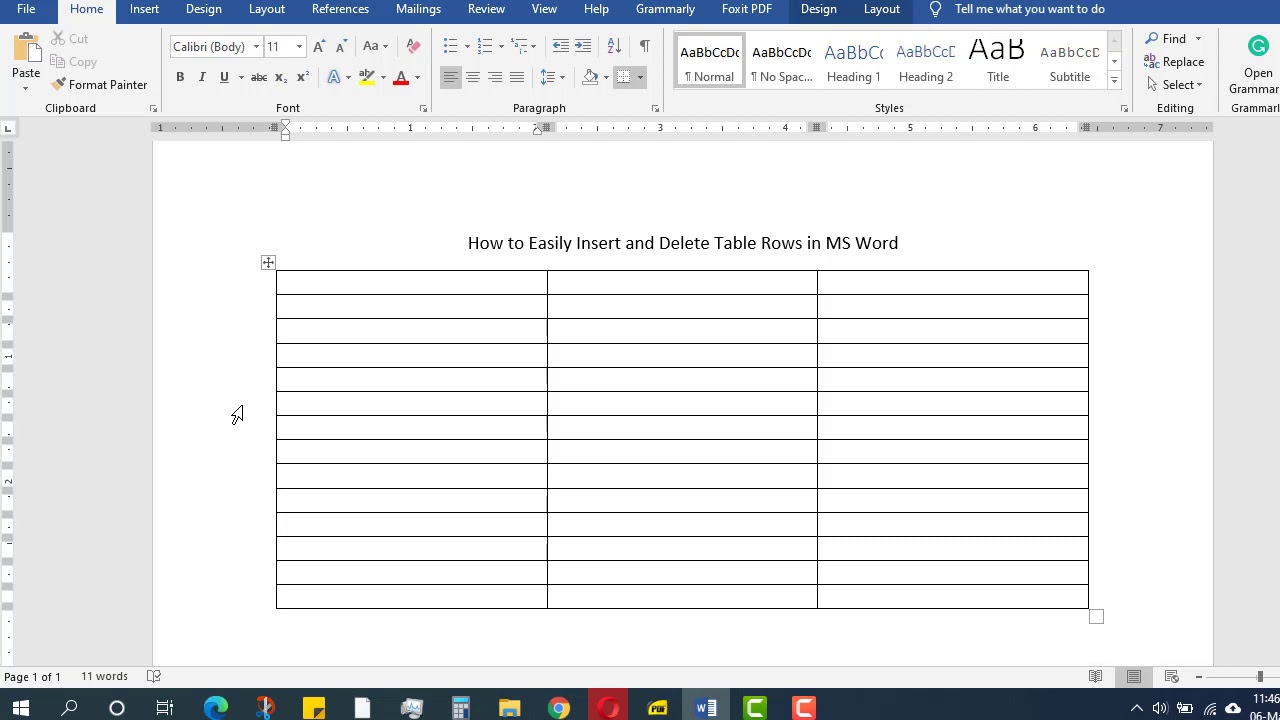Open the Insert tab
Image resolution: width=1280 pixels, height=720 pixels.
[144, 9]
